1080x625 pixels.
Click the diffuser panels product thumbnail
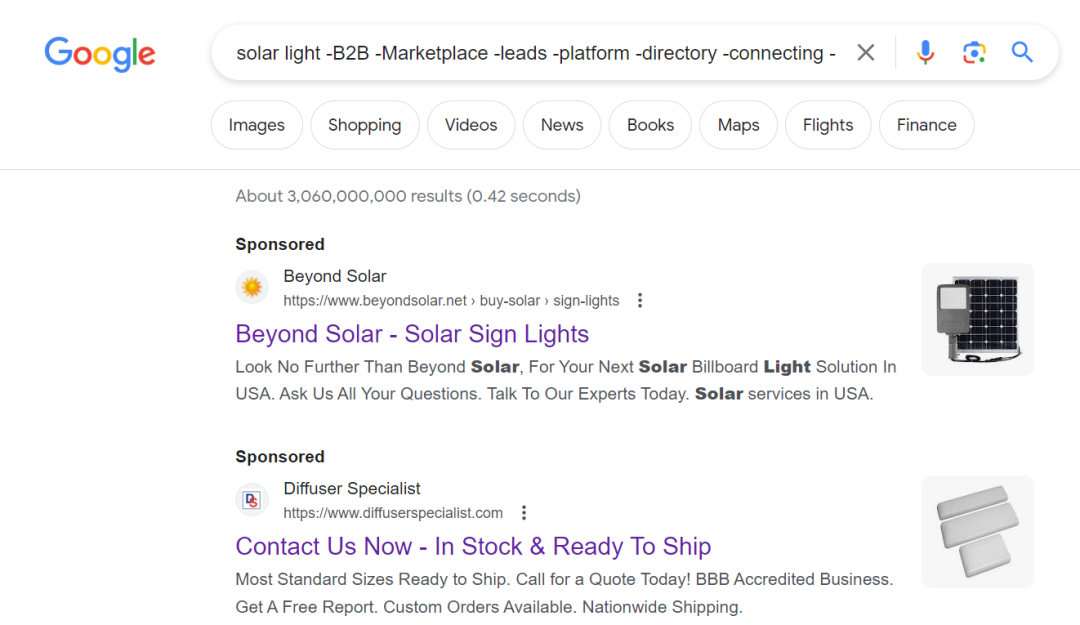(x=977, y=531)
